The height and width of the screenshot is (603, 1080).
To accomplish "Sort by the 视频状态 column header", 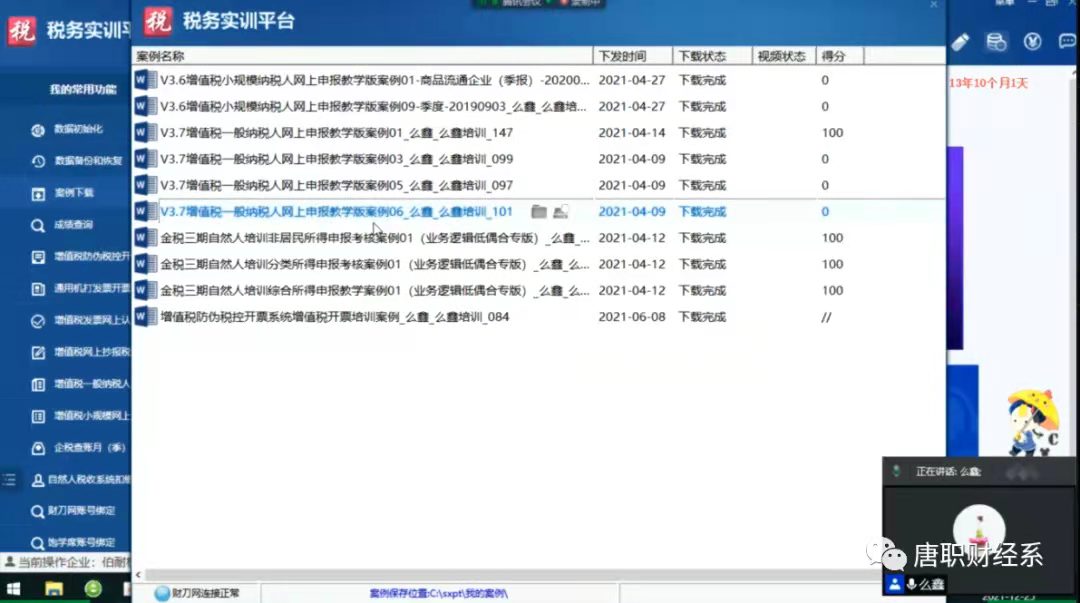I will pyautogui.click(x=784, y=56).
